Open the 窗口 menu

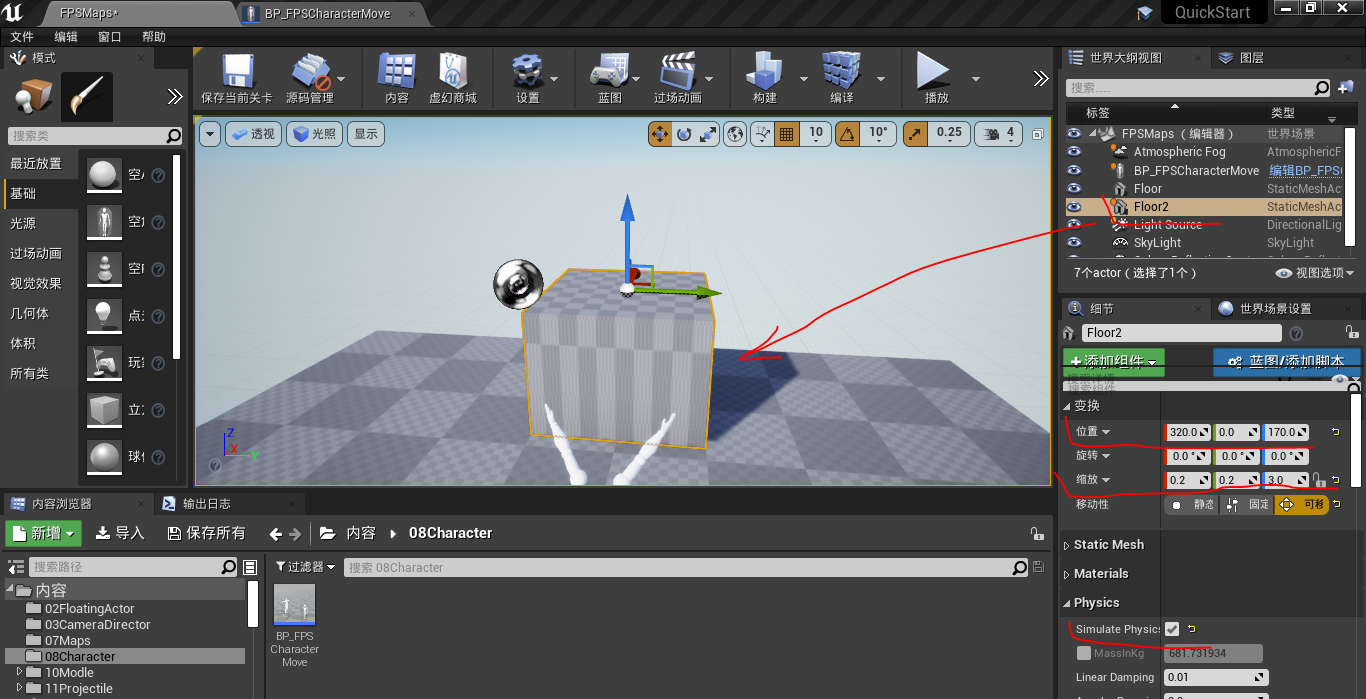[x=110, y=36]
